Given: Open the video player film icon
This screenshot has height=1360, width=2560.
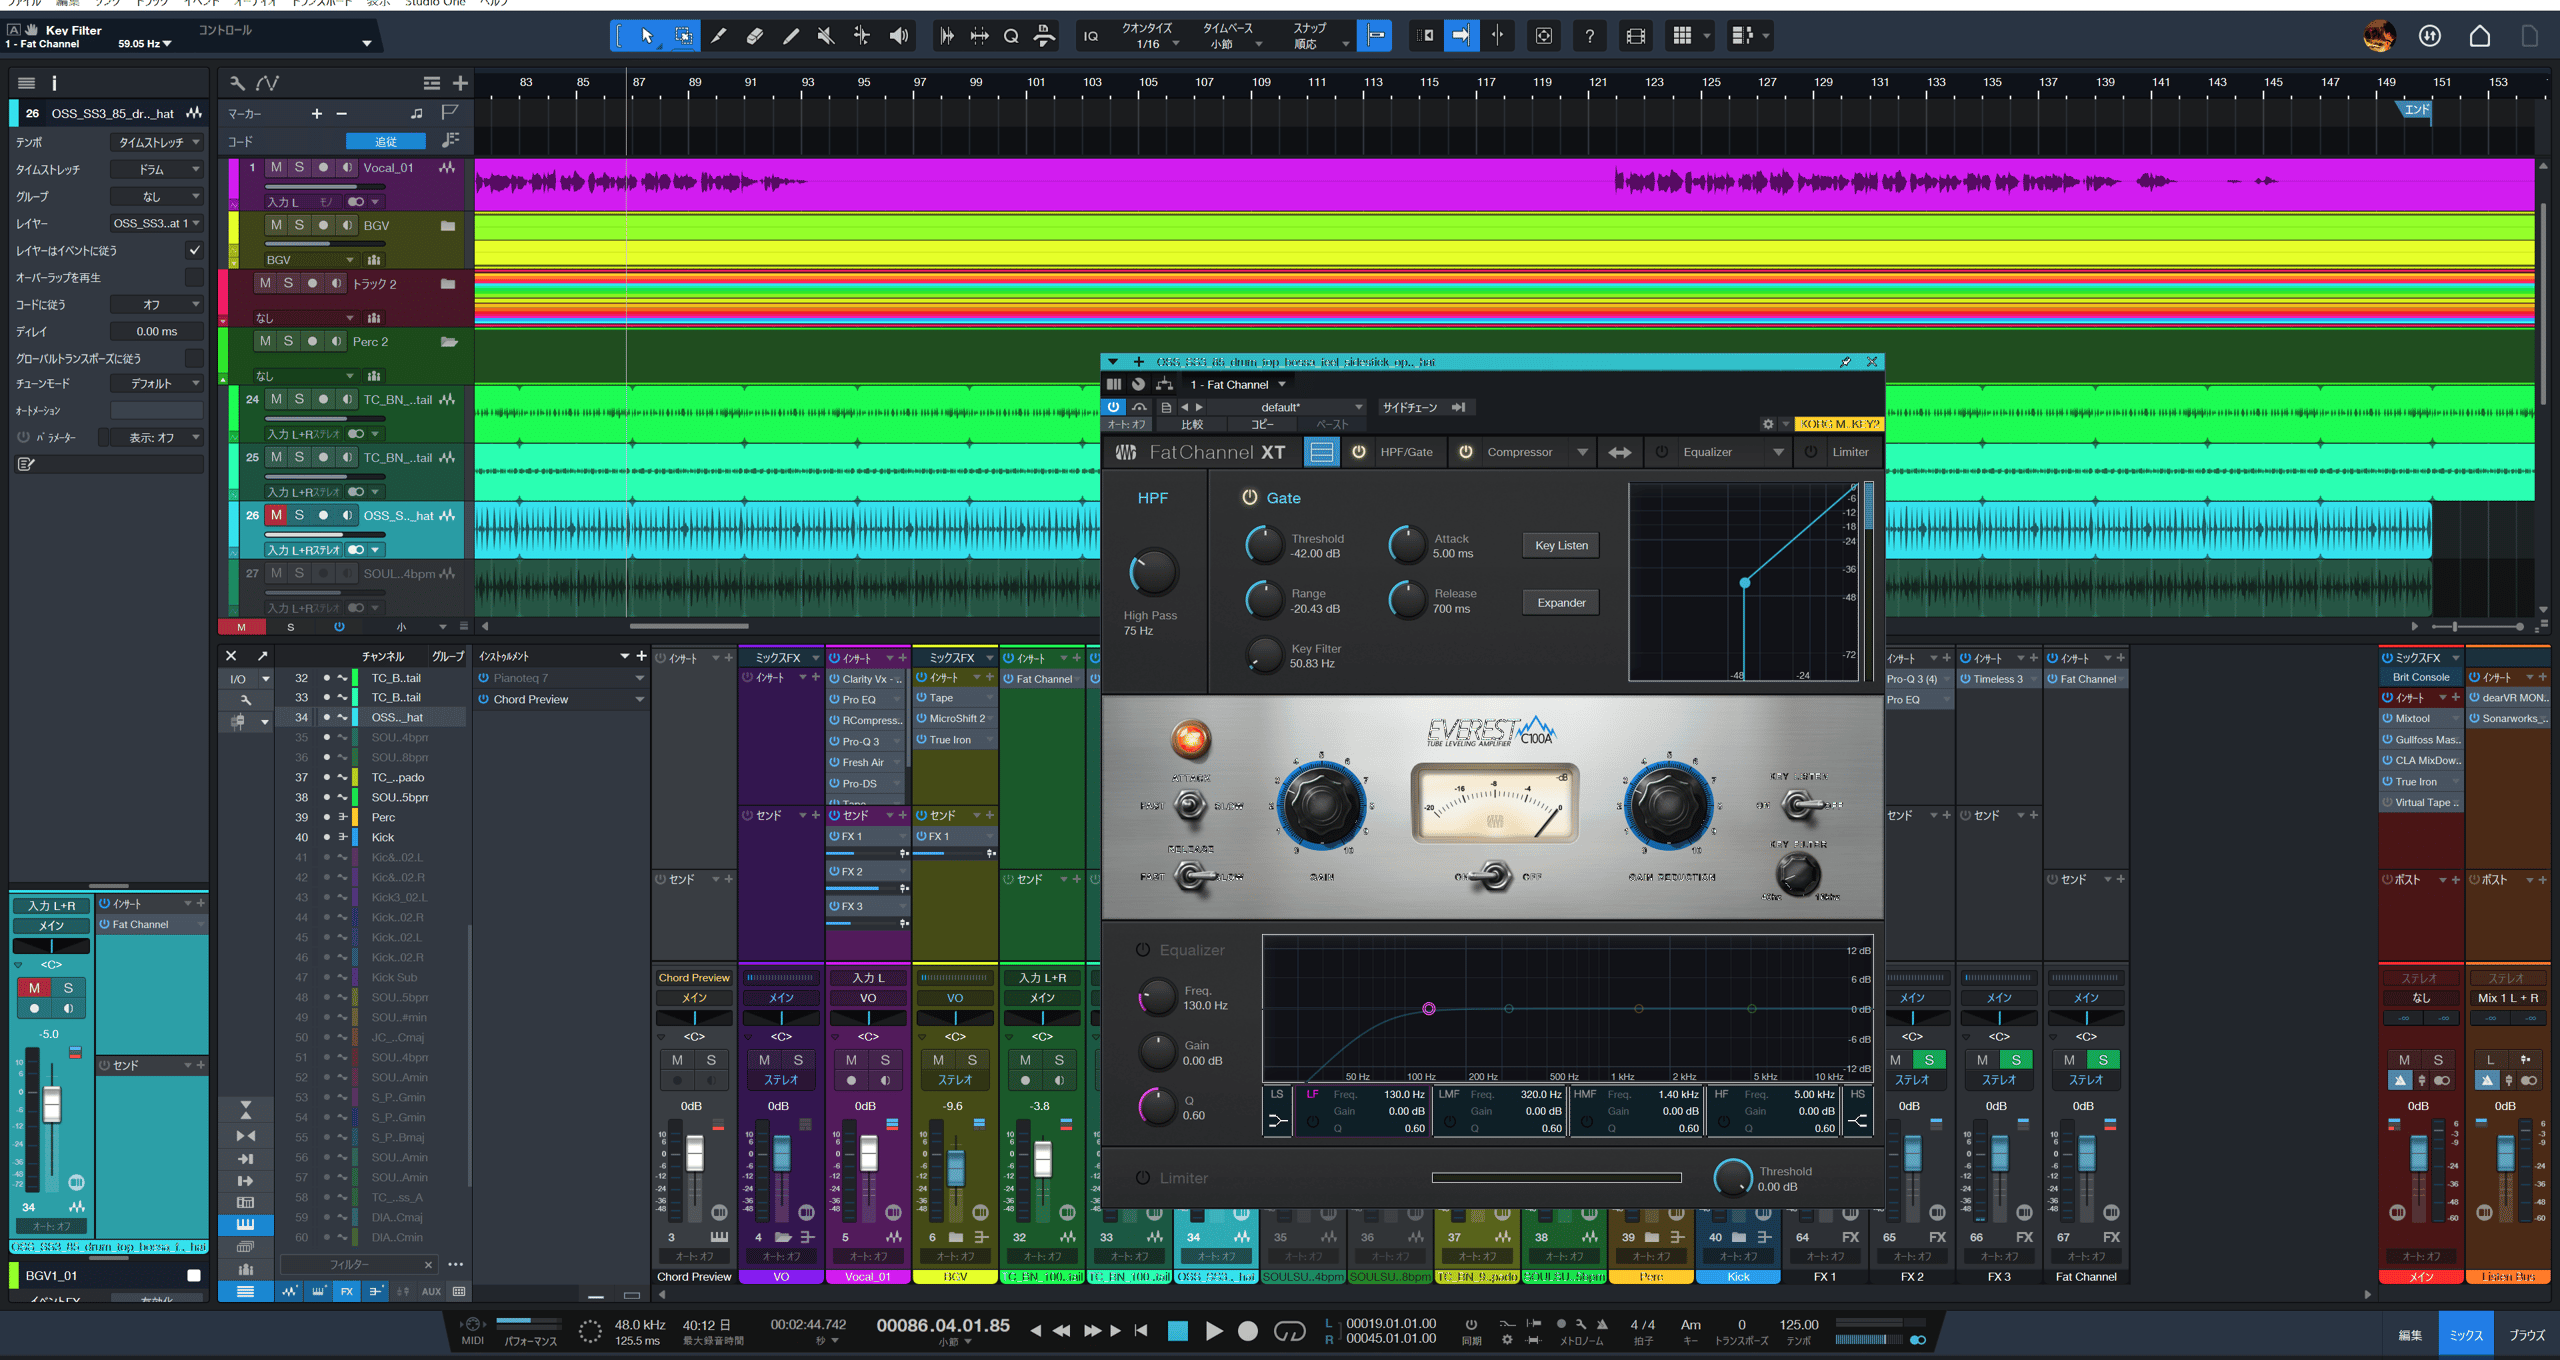Looking at the screenshot, I should (1636, 36).
